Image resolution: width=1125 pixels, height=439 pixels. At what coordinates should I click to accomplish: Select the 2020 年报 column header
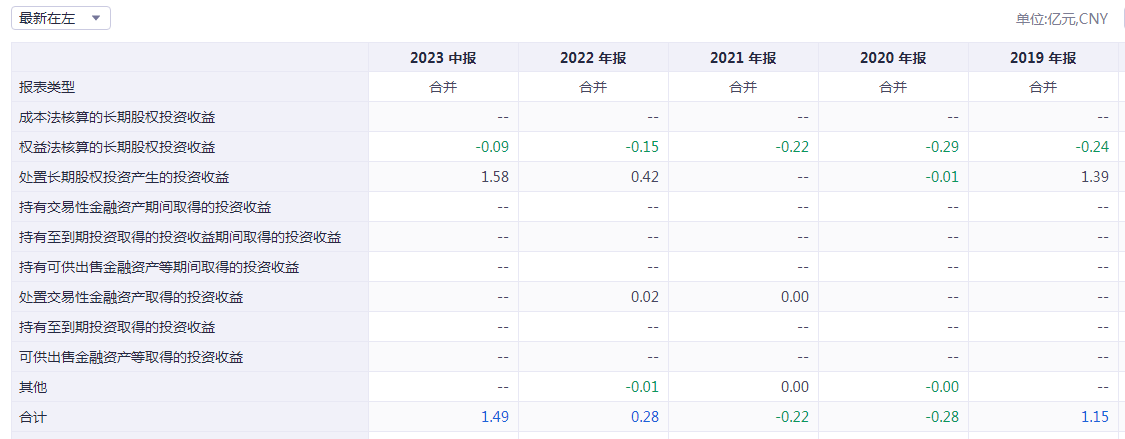[893, 58]
